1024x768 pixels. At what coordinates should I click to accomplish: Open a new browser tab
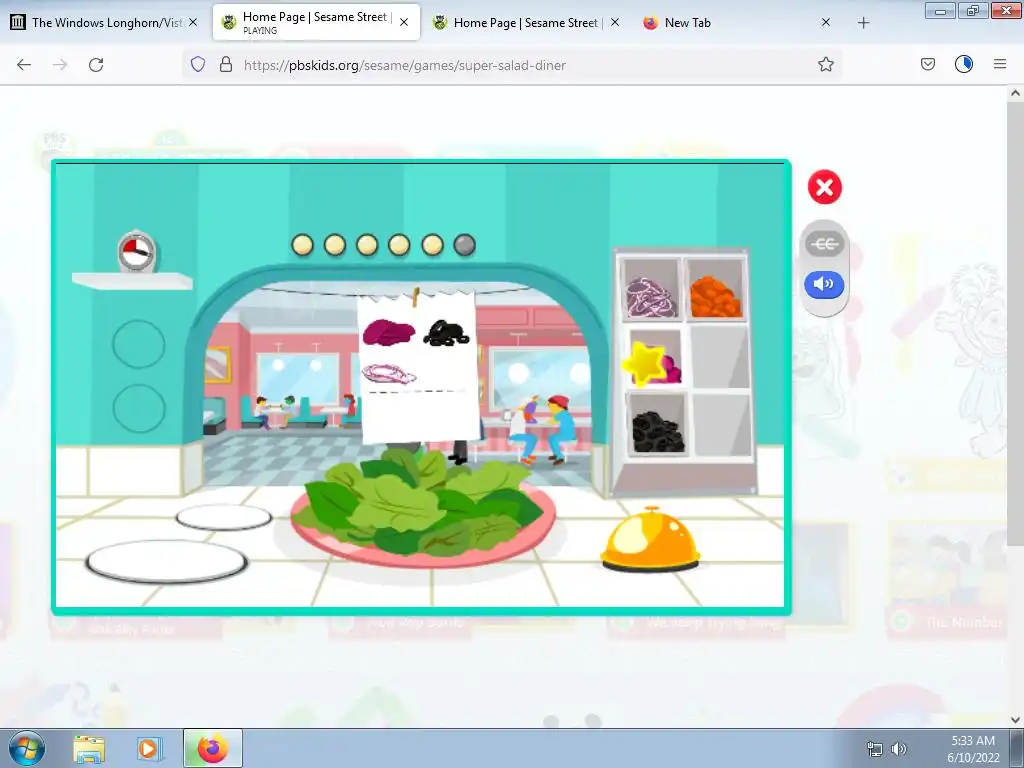863,23
